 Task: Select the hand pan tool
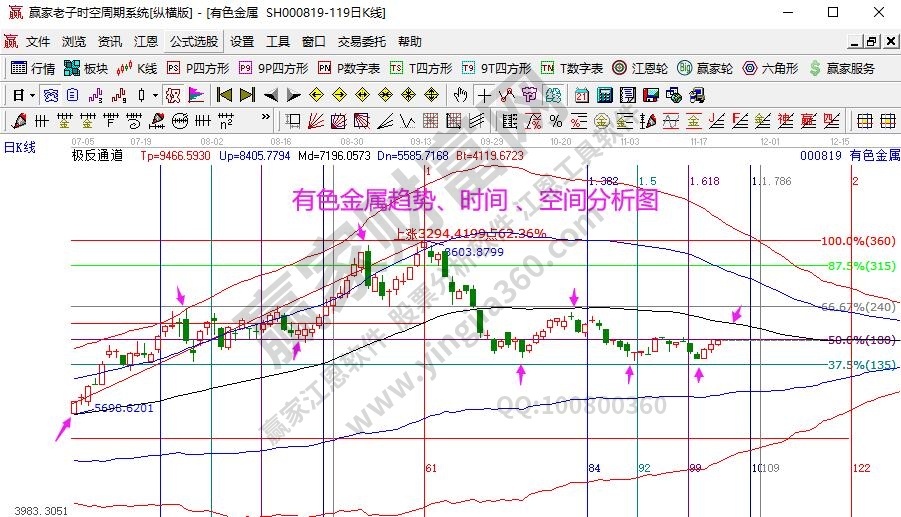[460, 95]
